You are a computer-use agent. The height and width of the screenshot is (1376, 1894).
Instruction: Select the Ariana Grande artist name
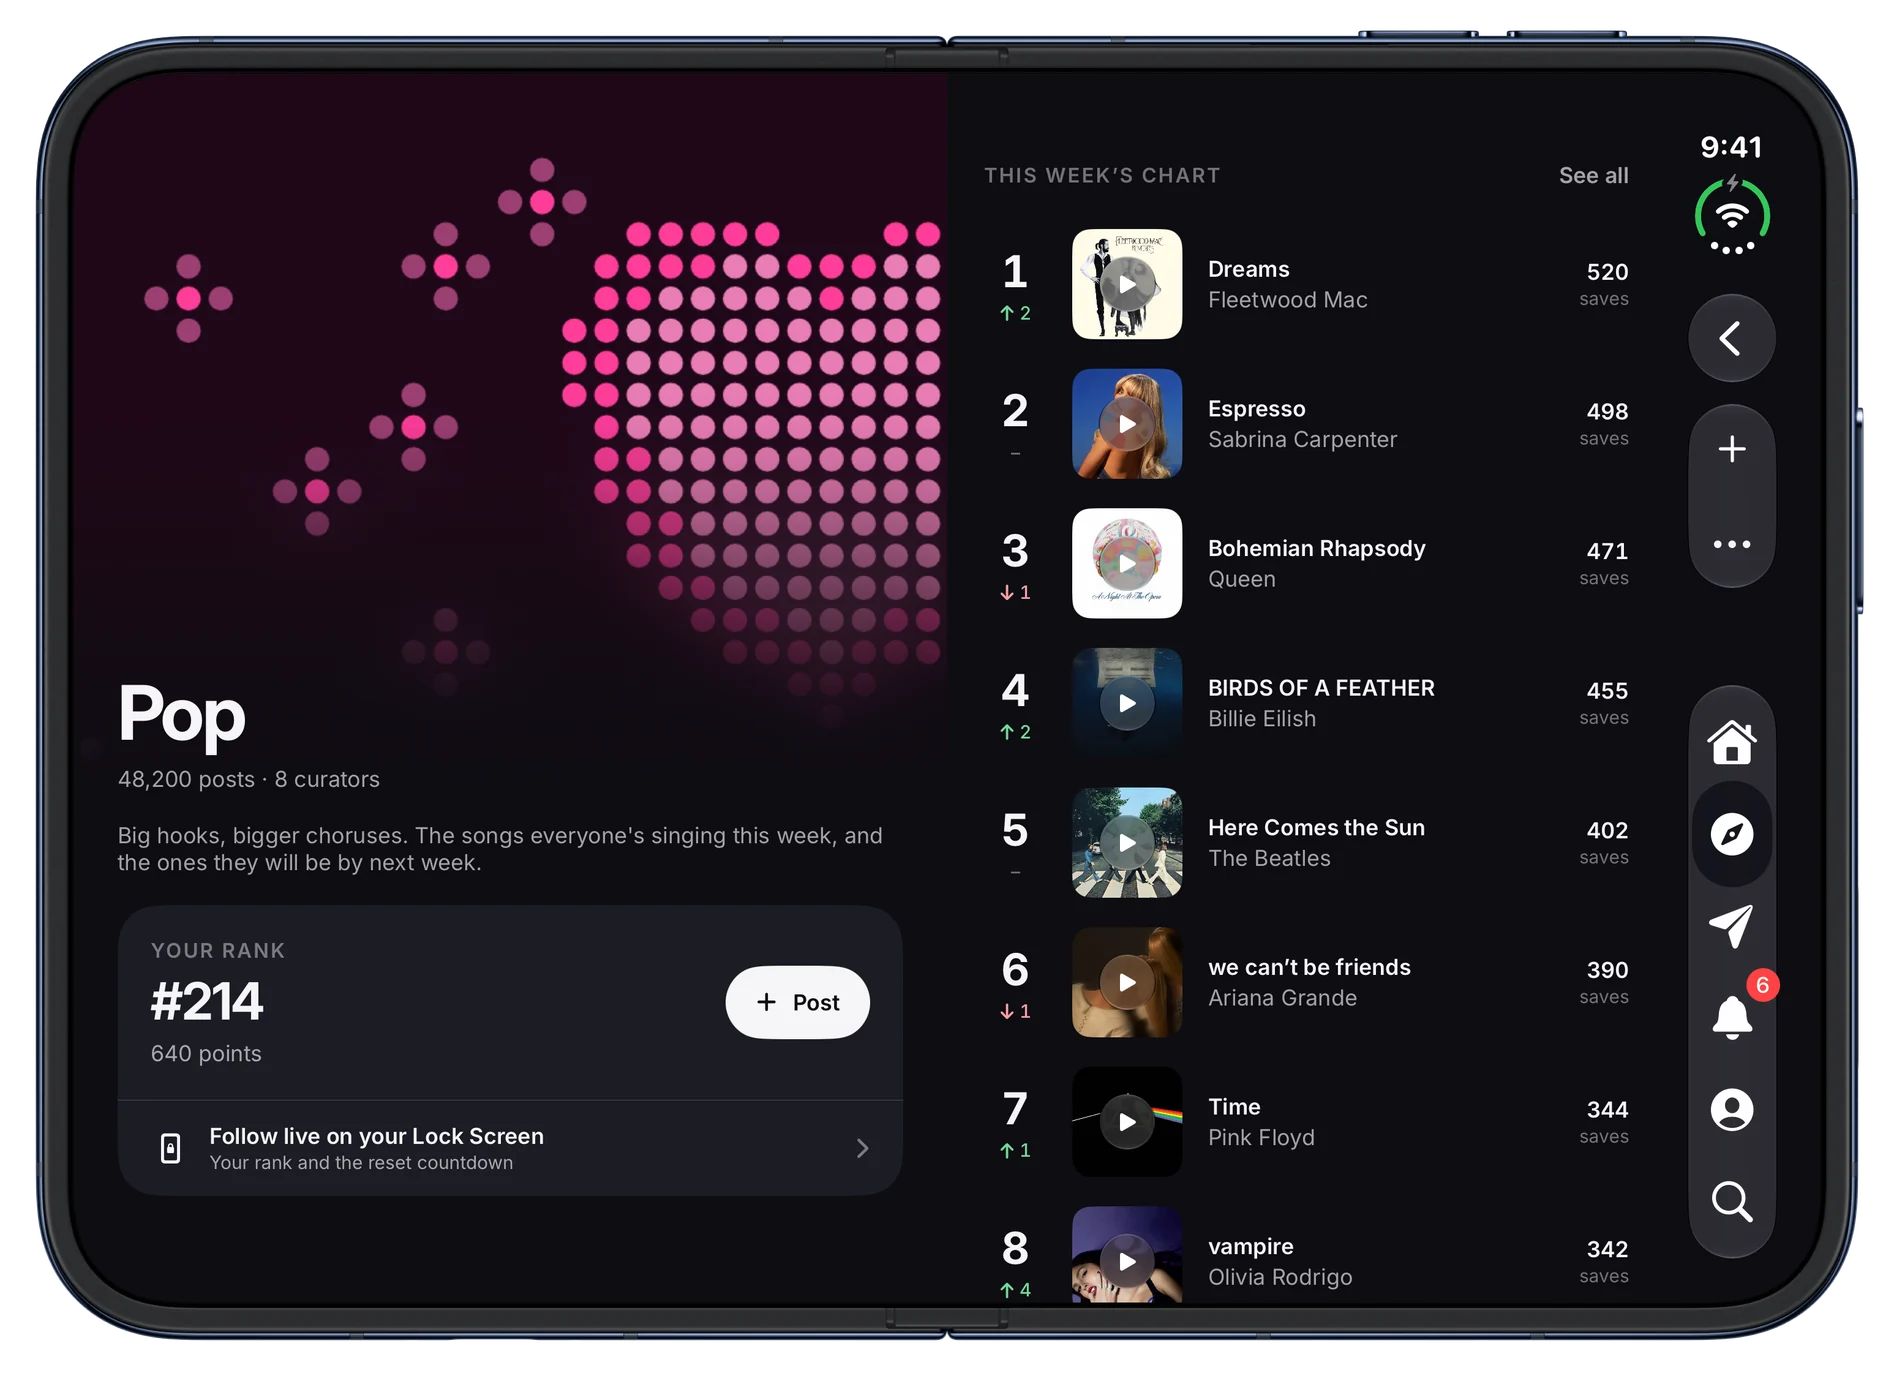pos(1282,998)
